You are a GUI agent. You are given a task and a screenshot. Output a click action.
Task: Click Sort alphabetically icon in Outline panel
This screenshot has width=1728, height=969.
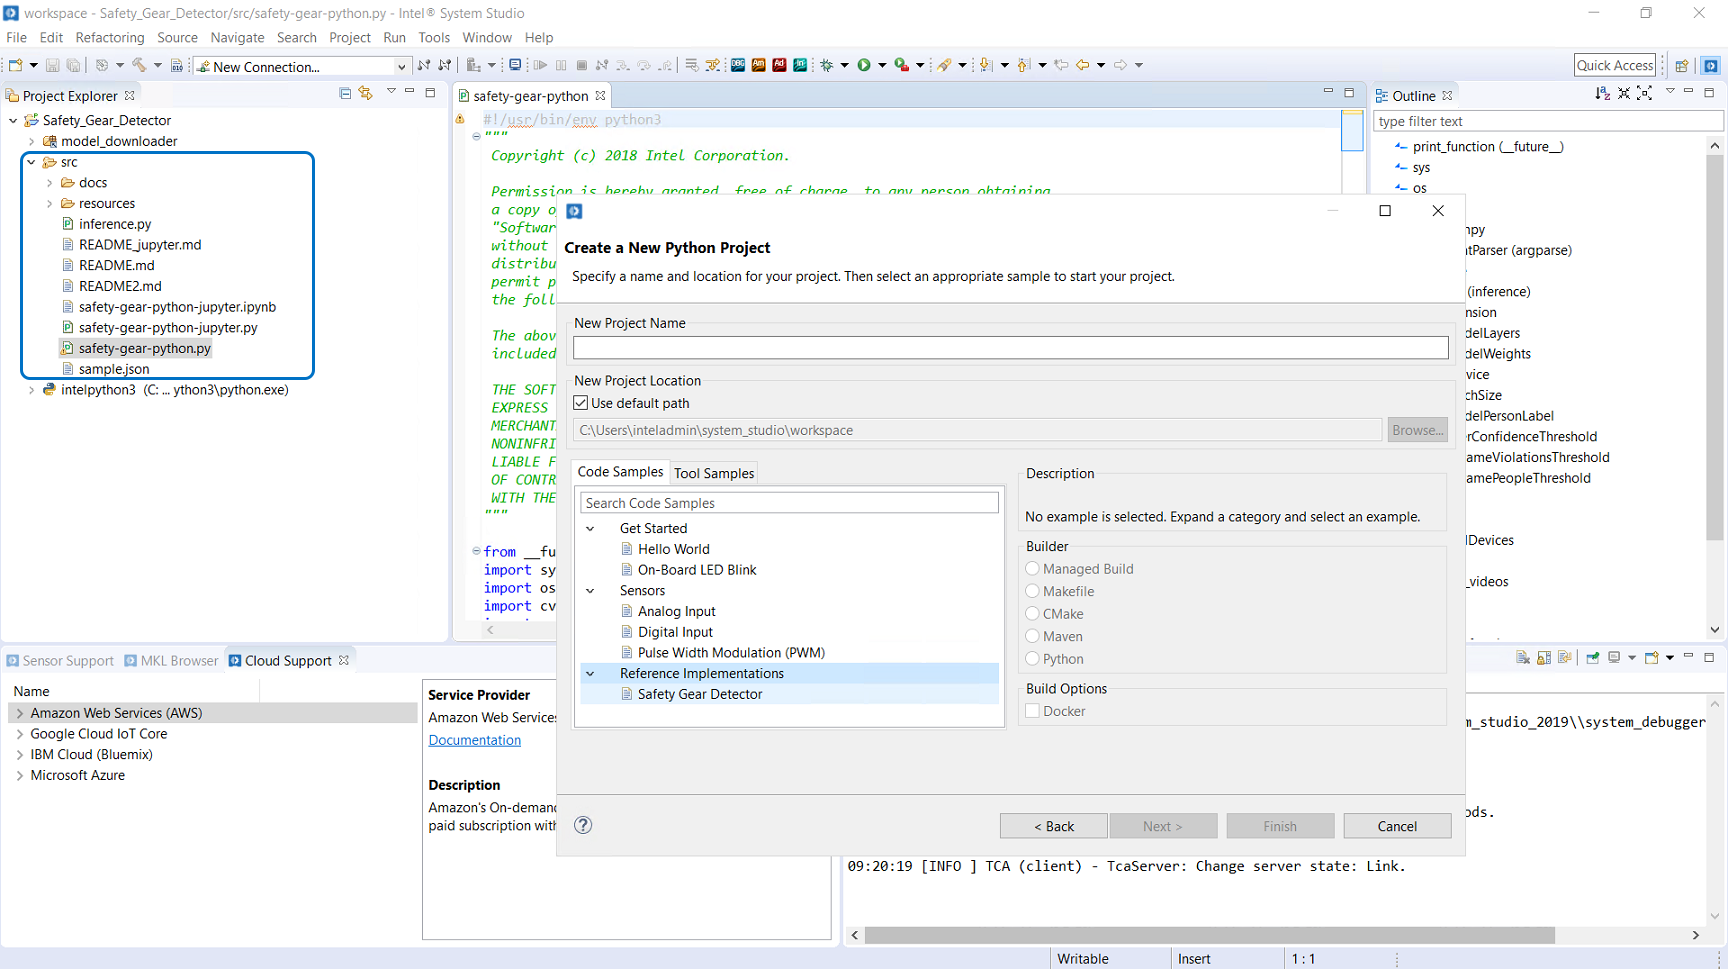tap(1602, 93)
